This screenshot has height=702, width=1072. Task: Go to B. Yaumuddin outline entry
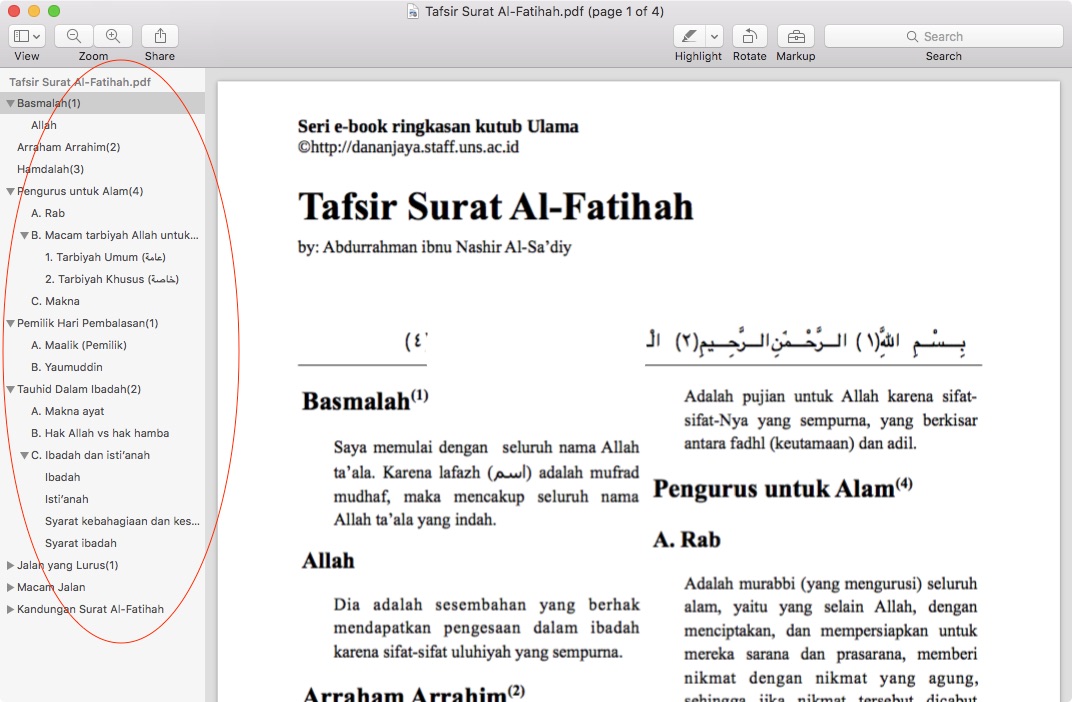pos(67,367)
